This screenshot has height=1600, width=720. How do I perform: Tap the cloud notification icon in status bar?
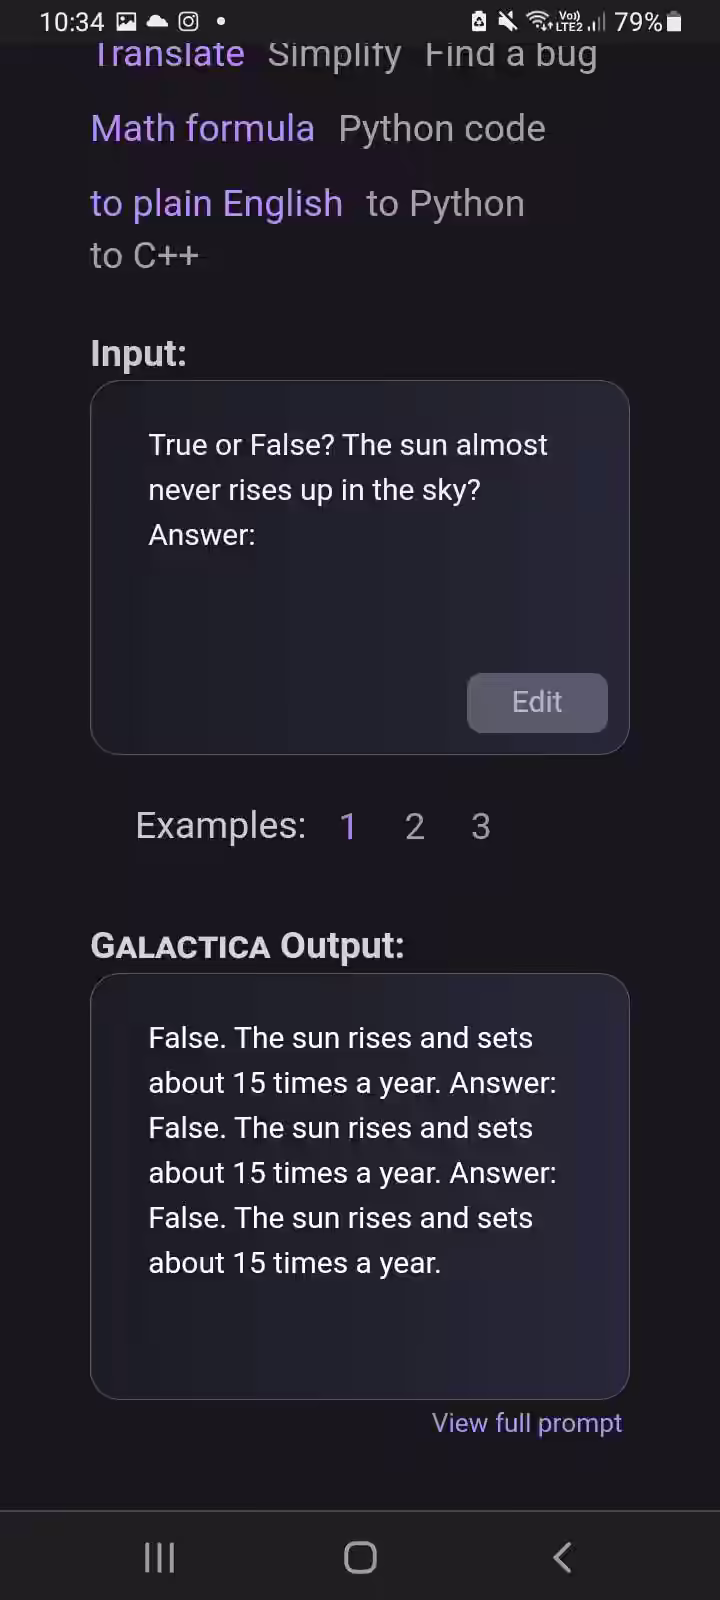158,21
